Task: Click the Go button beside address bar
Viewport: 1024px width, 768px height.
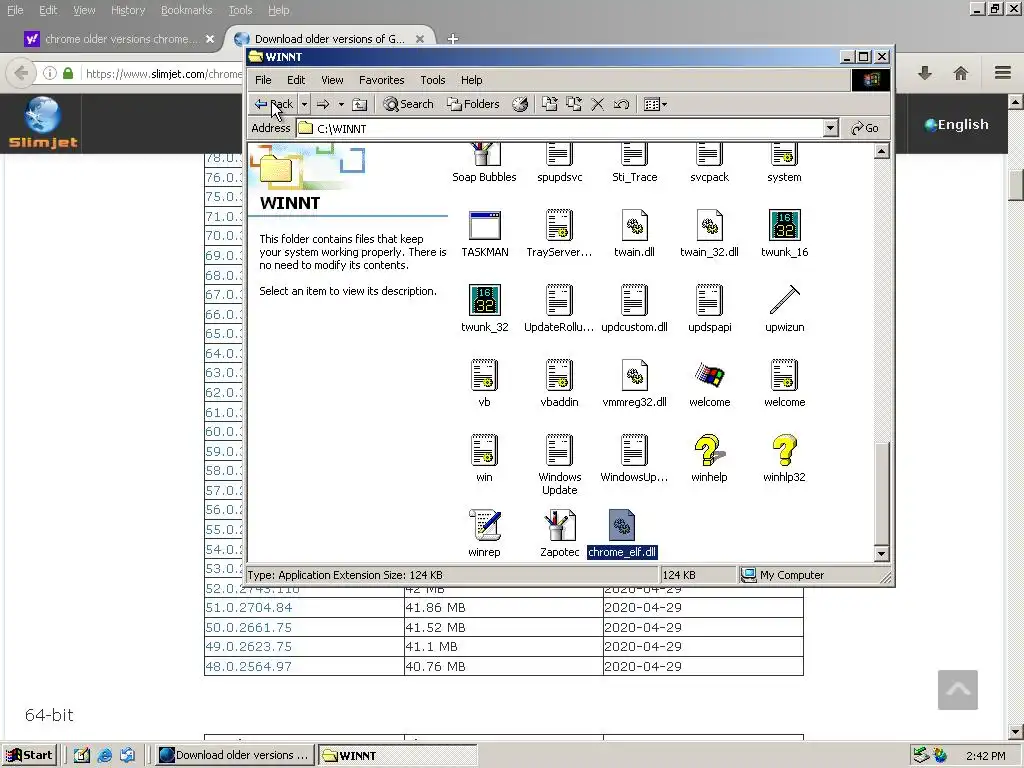Action: point(865,128)
